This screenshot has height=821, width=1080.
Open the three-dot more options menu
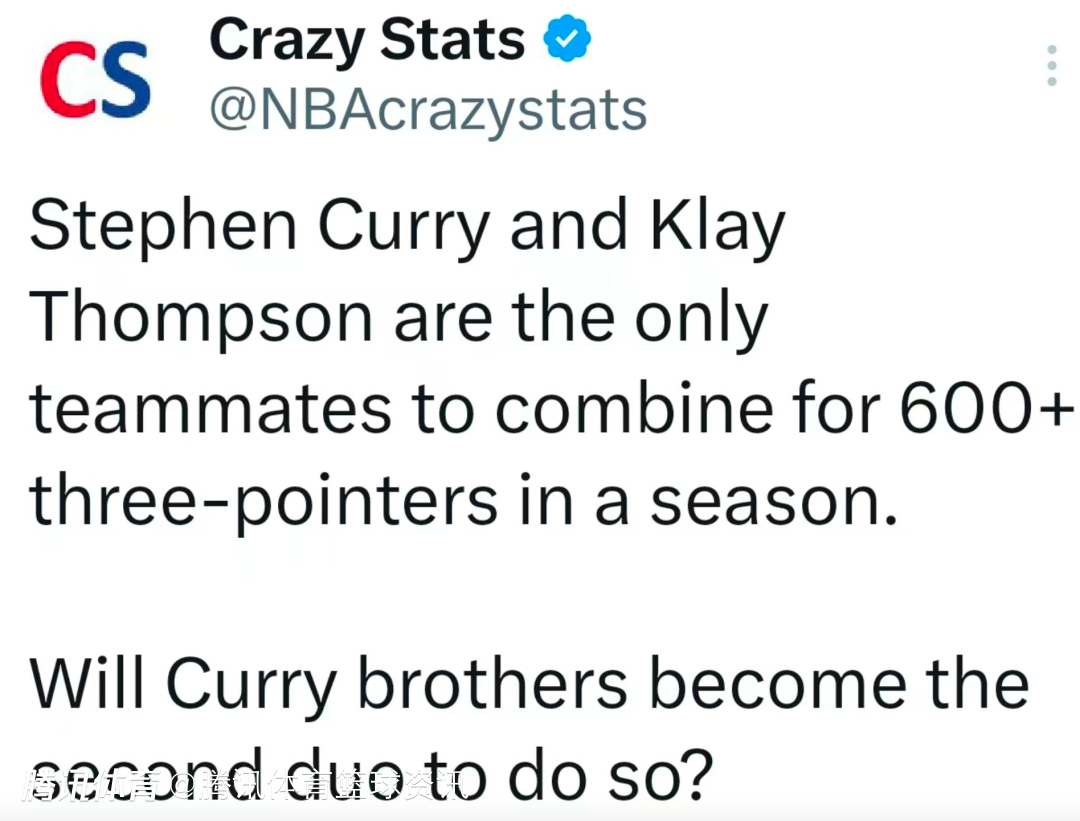pyautogui.click(x=1051, y=66)
